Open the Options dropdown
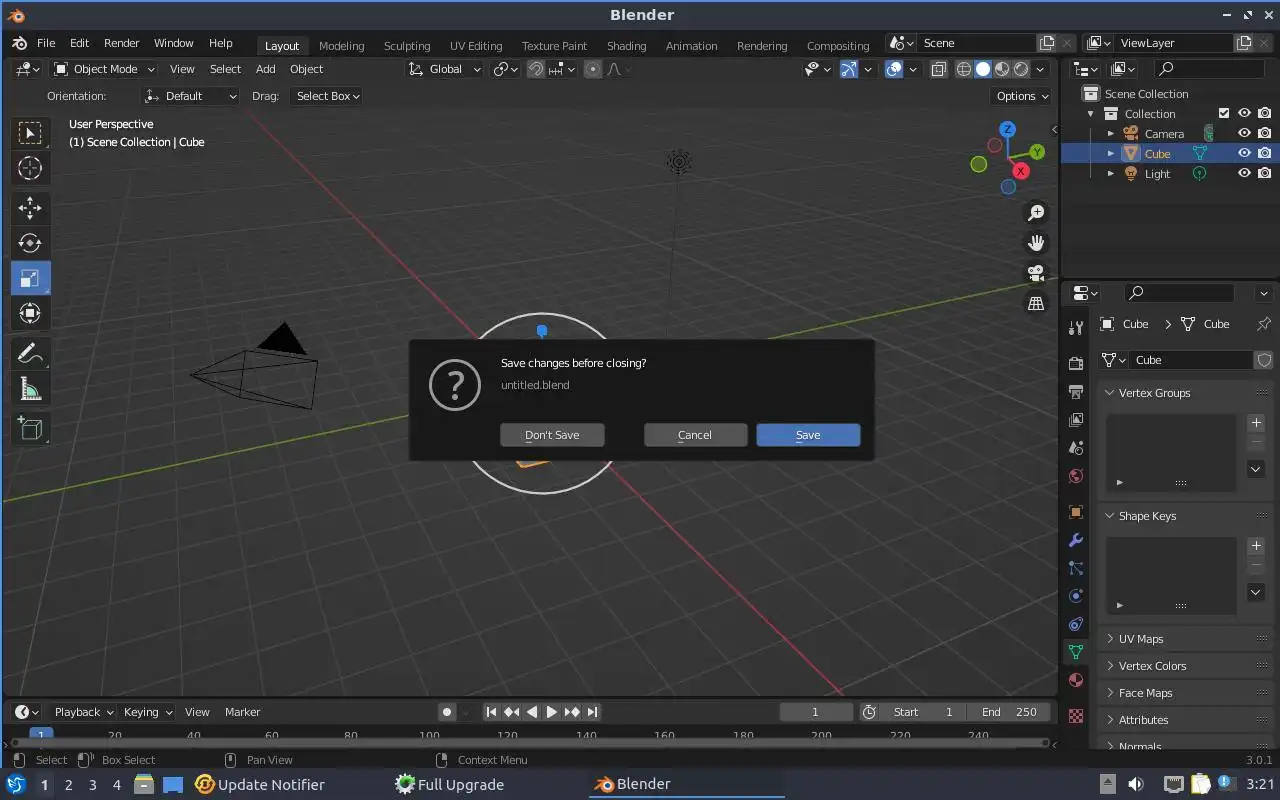 pyautogui.click(x=1022, y=96)
